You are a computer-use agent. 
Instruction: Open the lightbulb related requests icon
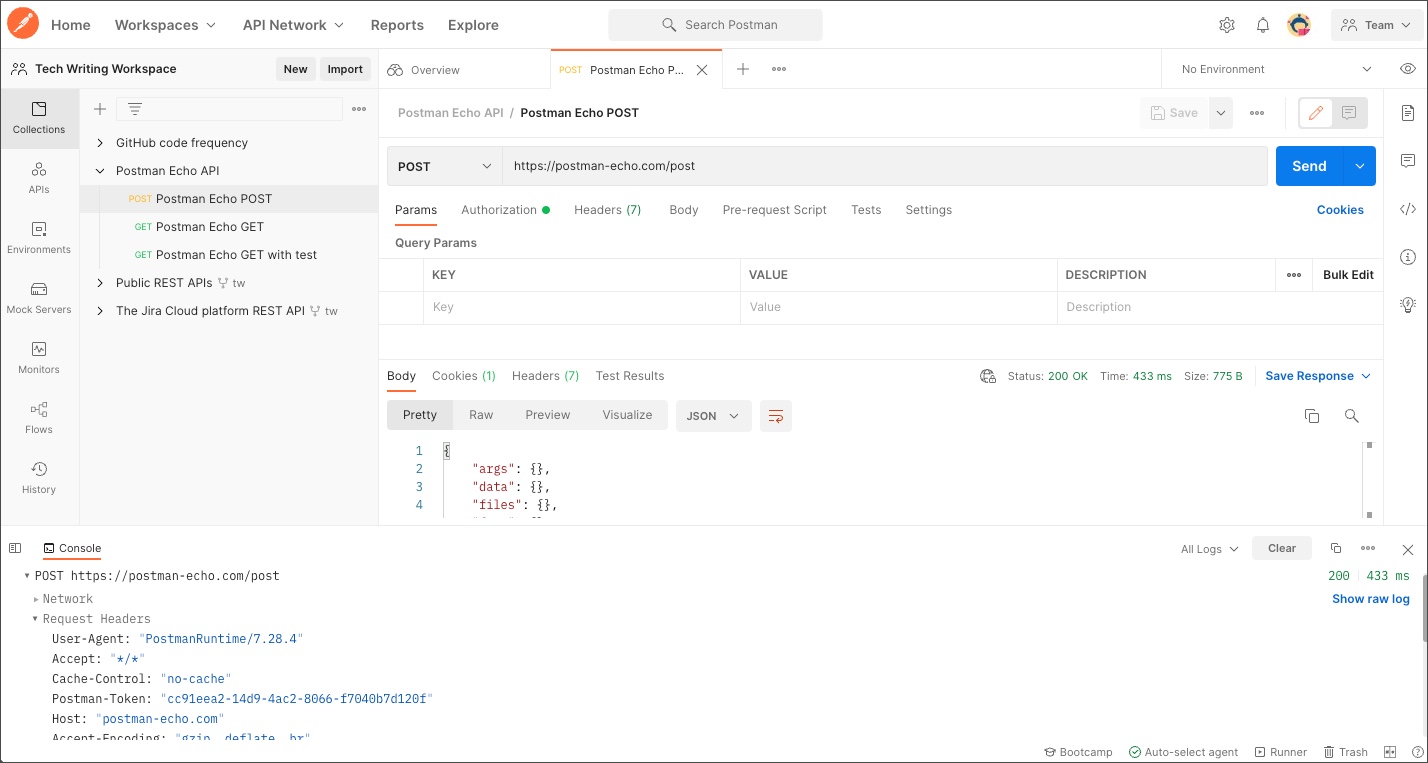[1408, 305]
